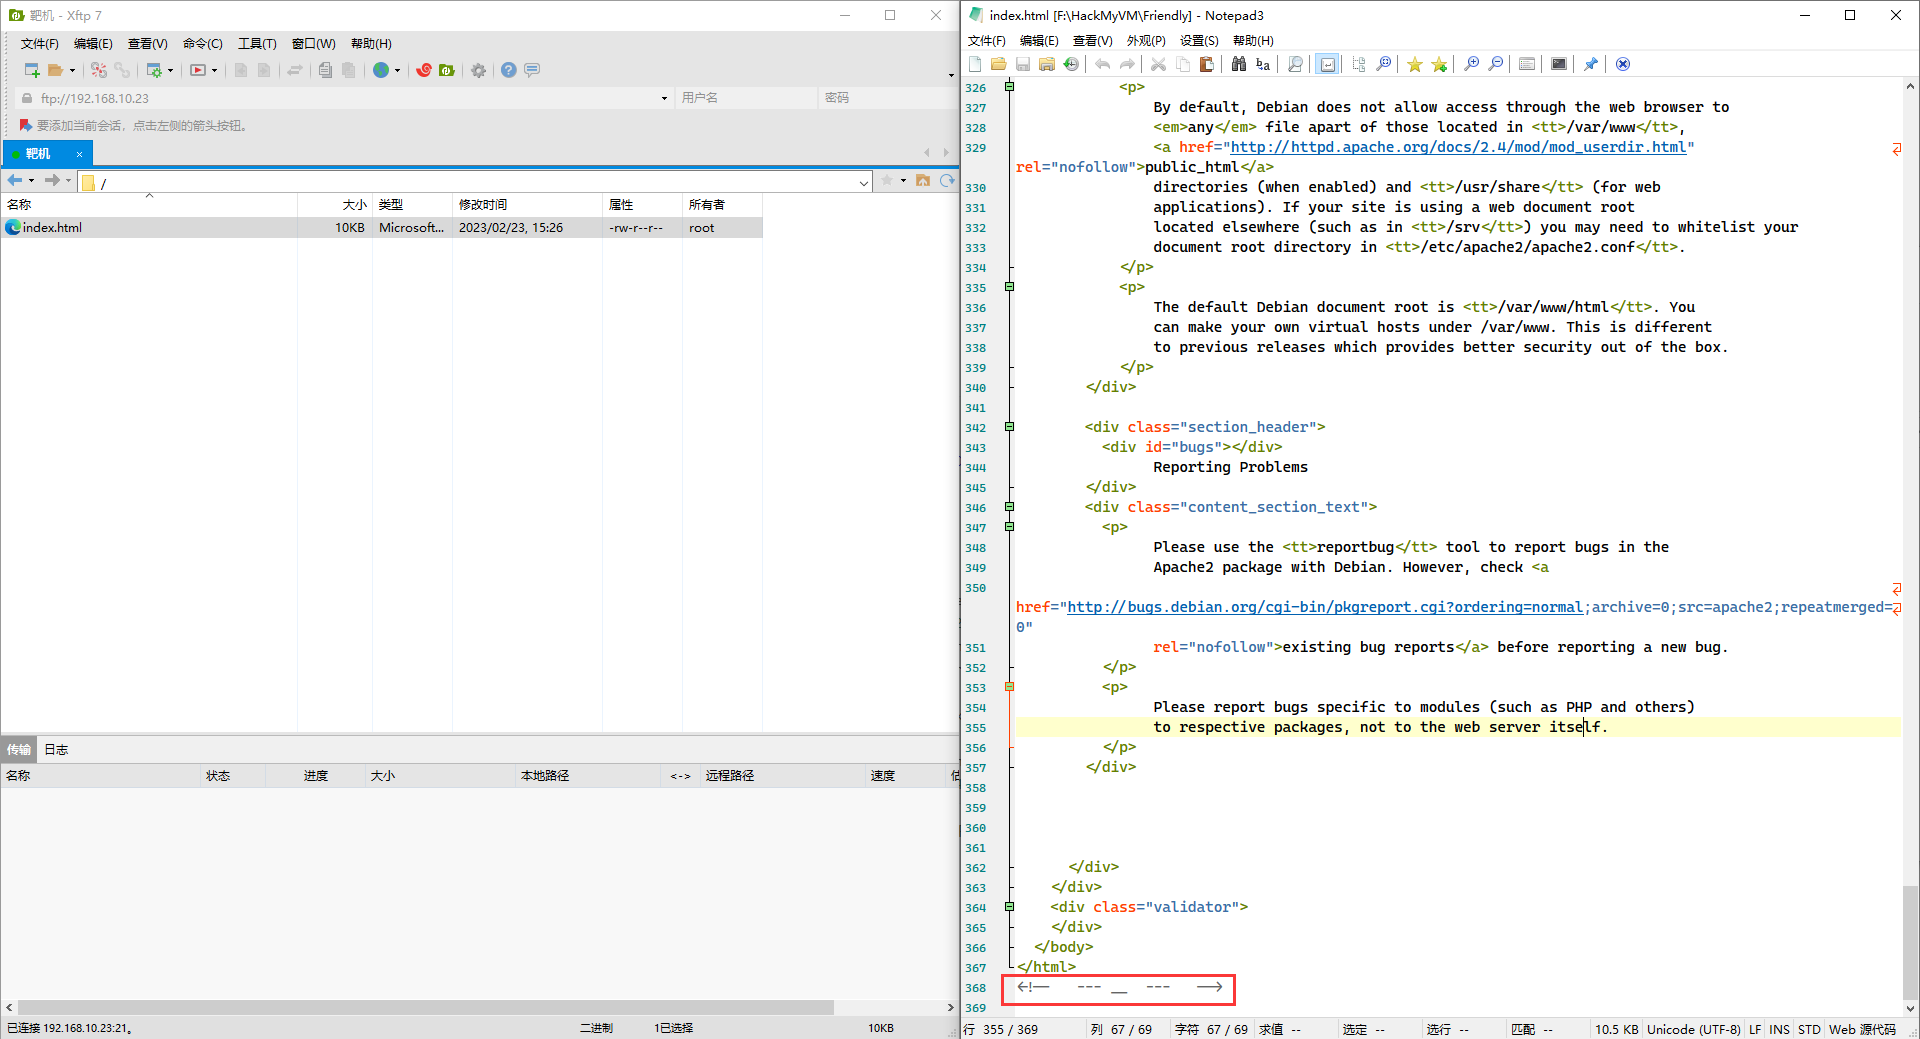Open session properties icon in Xftp toolbar
Viewport: 1920px width, 1039px height.
pyautogui.click(x=154, y=70)
